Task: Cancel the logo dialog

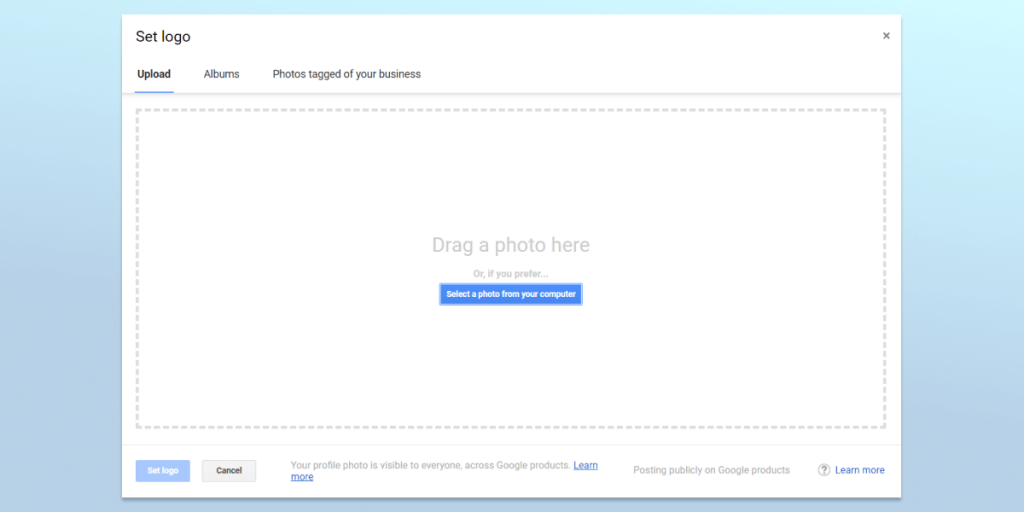Action: click(229, 471)
